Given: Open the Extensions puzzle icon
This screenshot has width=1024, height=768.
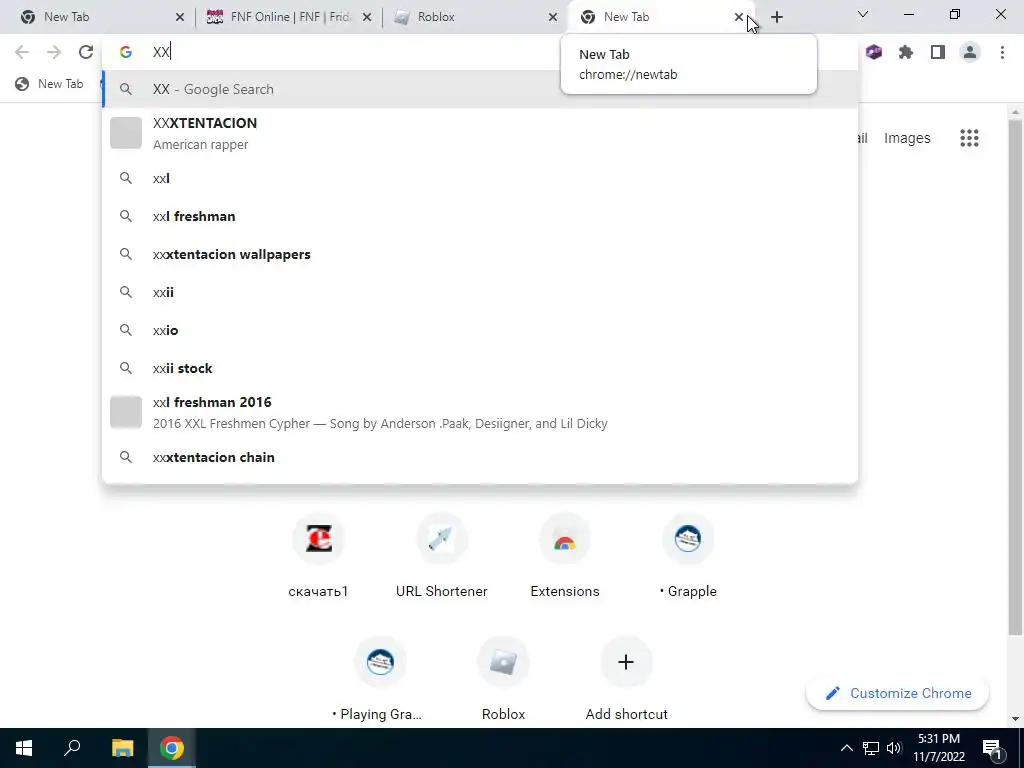Looking at the screenshot, I should pos(906,52).
